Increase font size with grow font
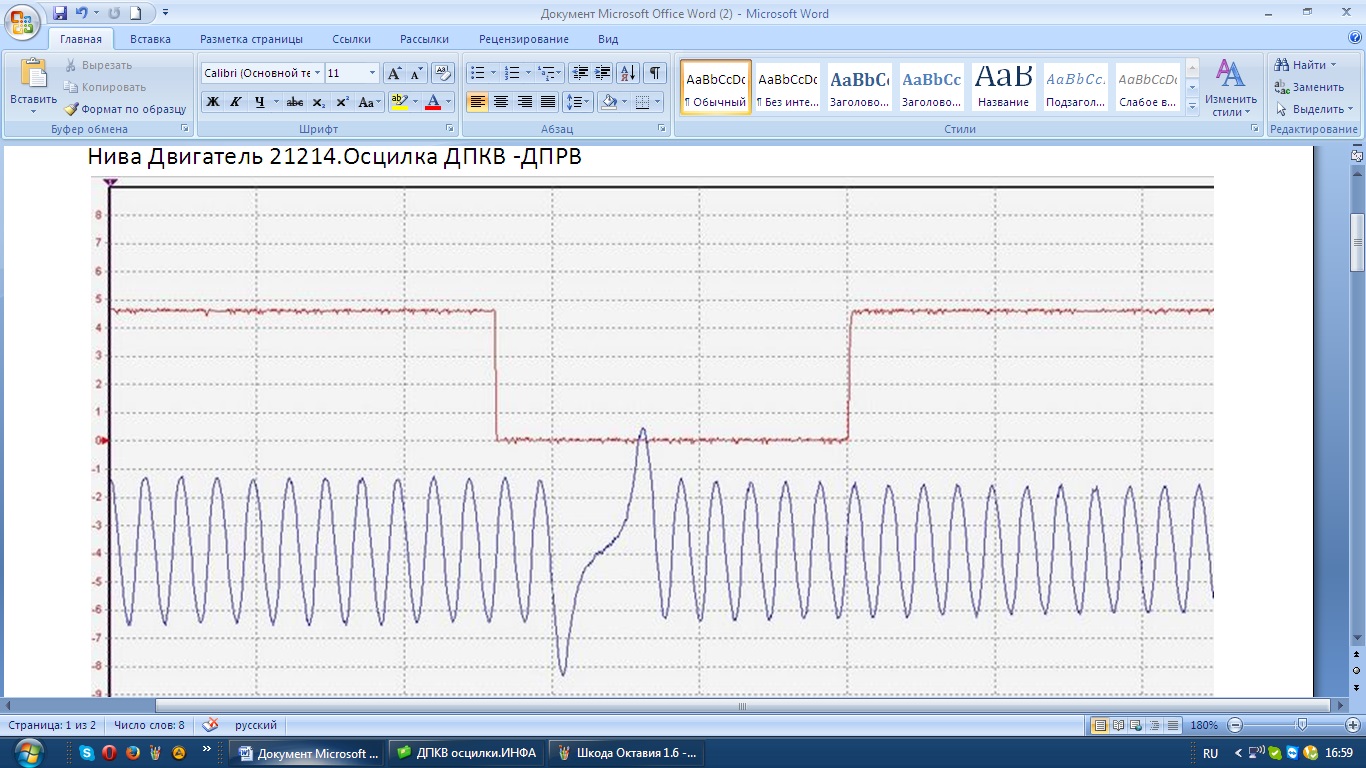Viewport: 1366px width, 768px height. [394, 73]
